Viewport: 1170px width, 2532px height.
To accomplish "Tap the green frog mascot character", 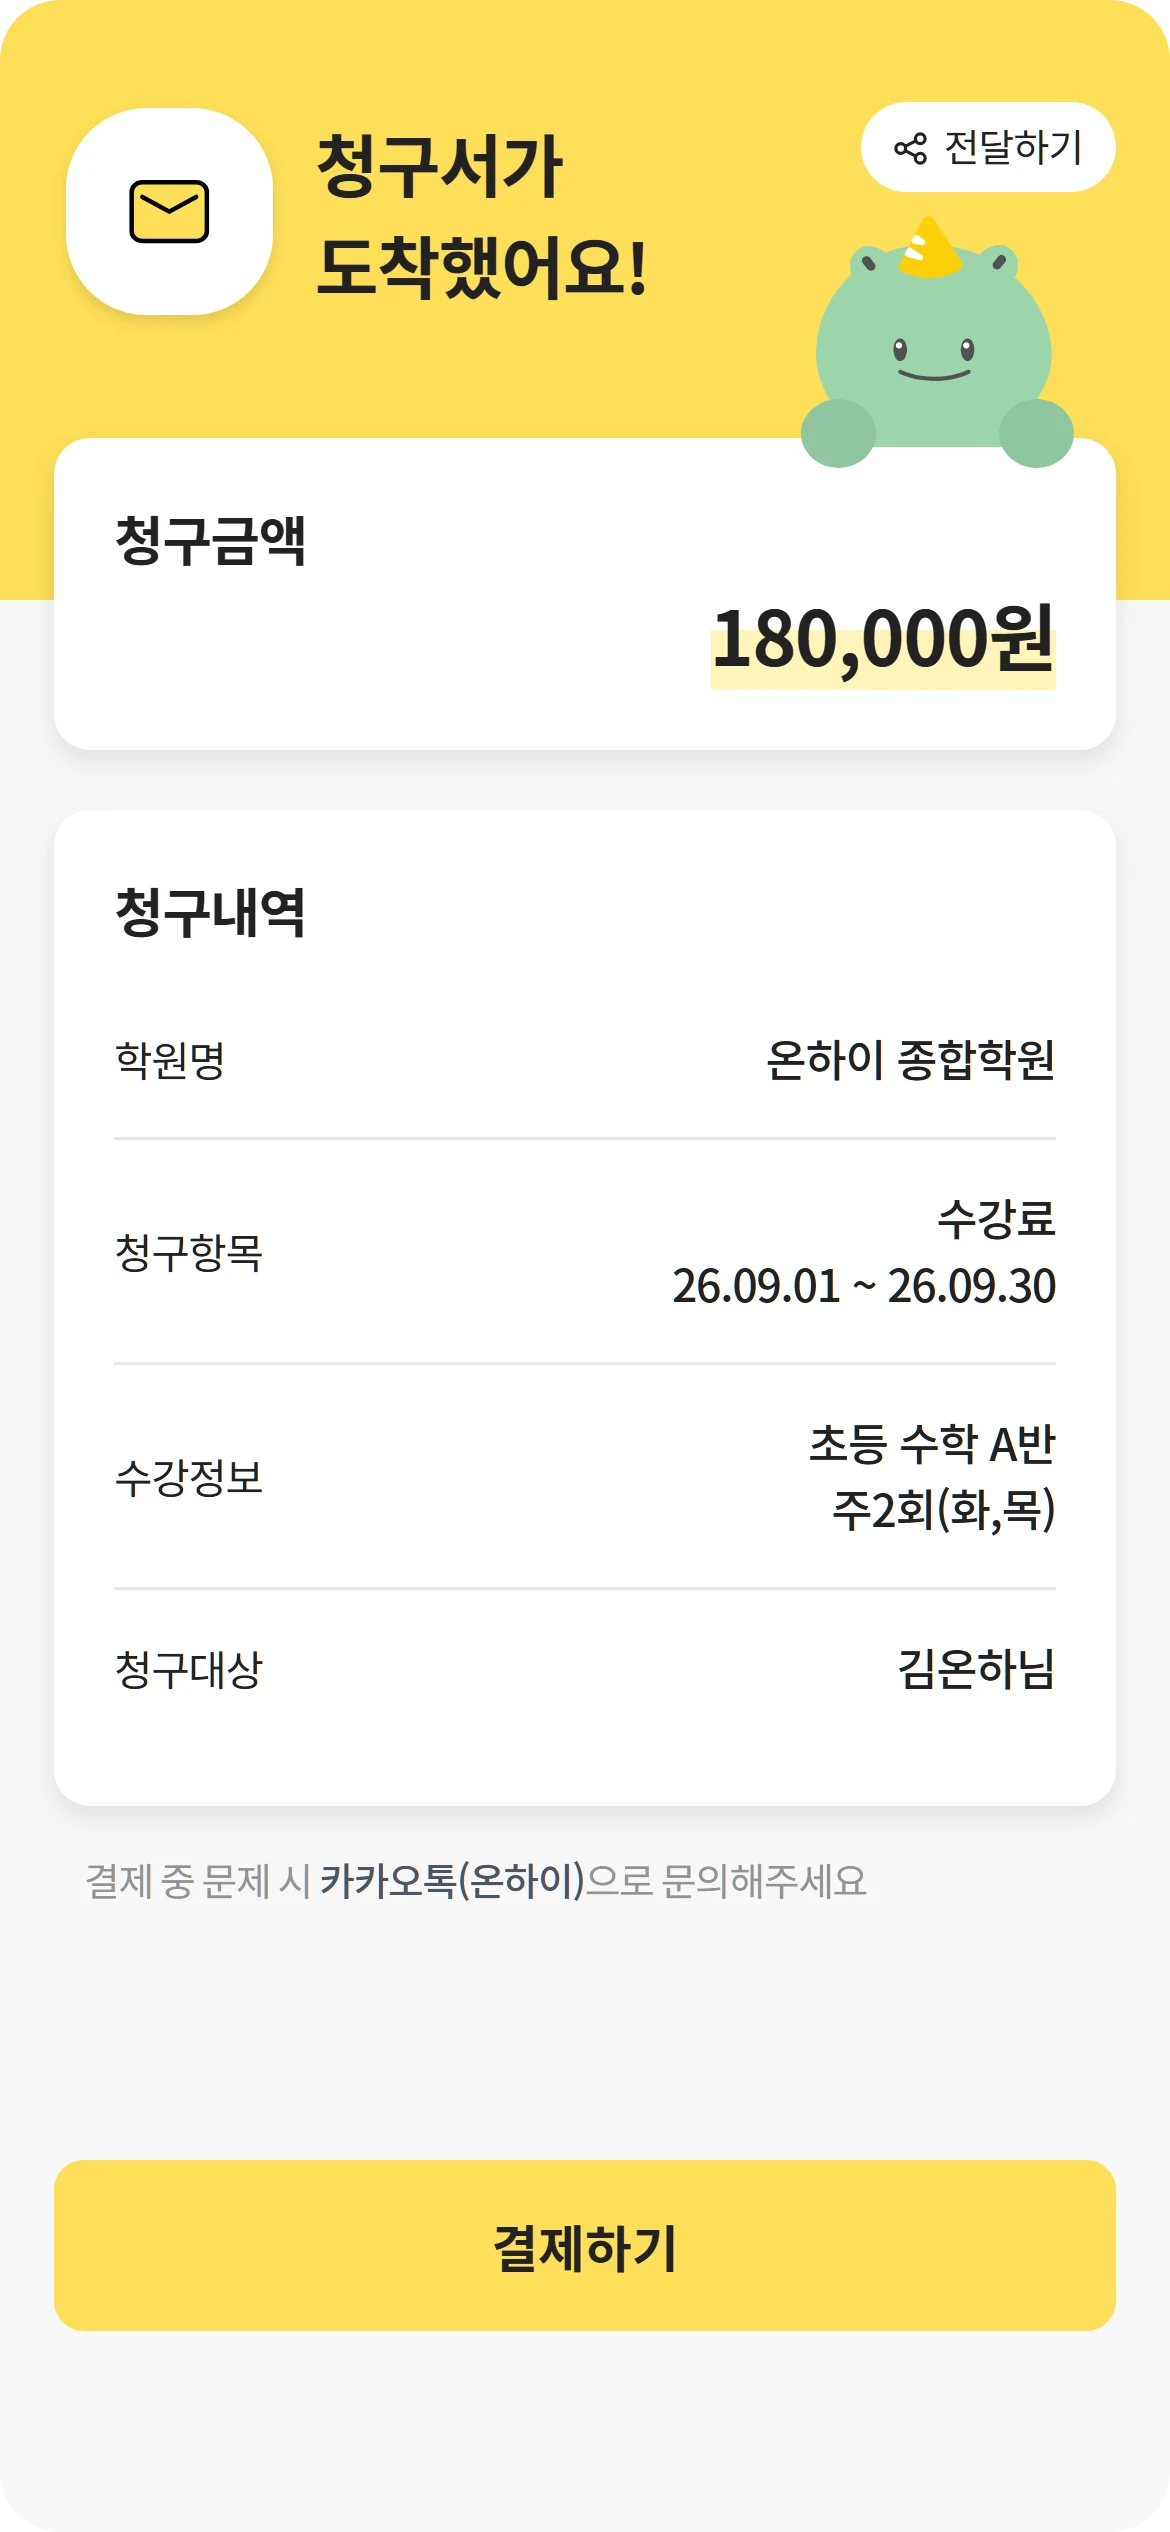I will click(x=936, y=345).
